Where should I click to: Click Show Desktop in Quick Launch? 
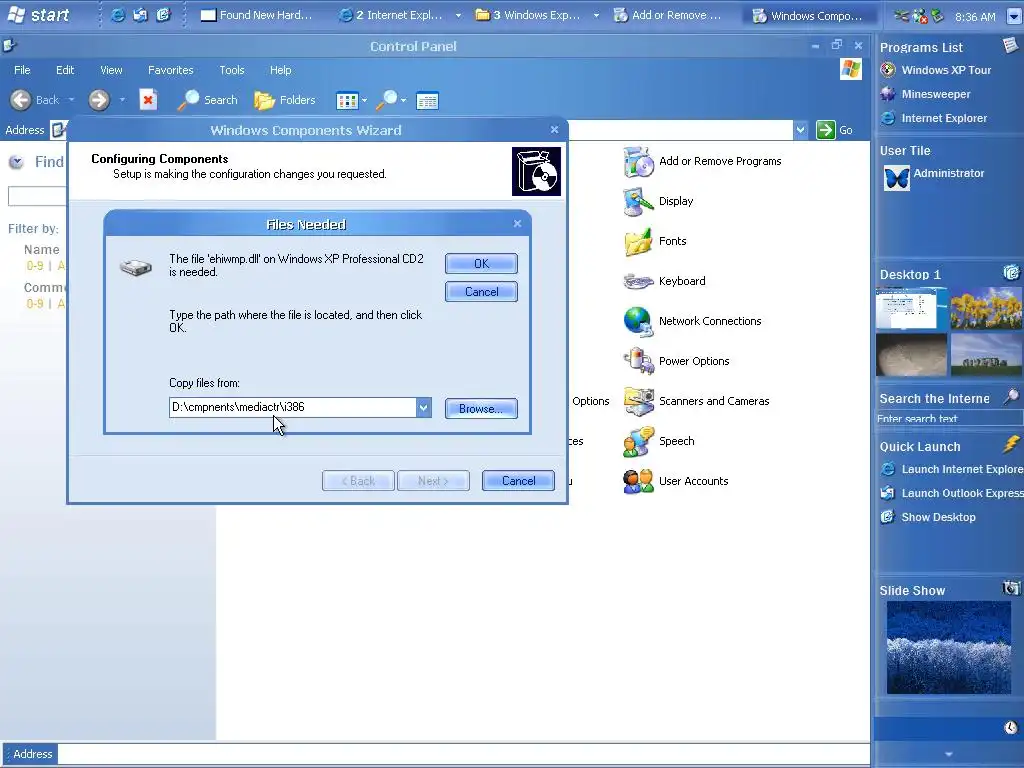pos(928,517)
